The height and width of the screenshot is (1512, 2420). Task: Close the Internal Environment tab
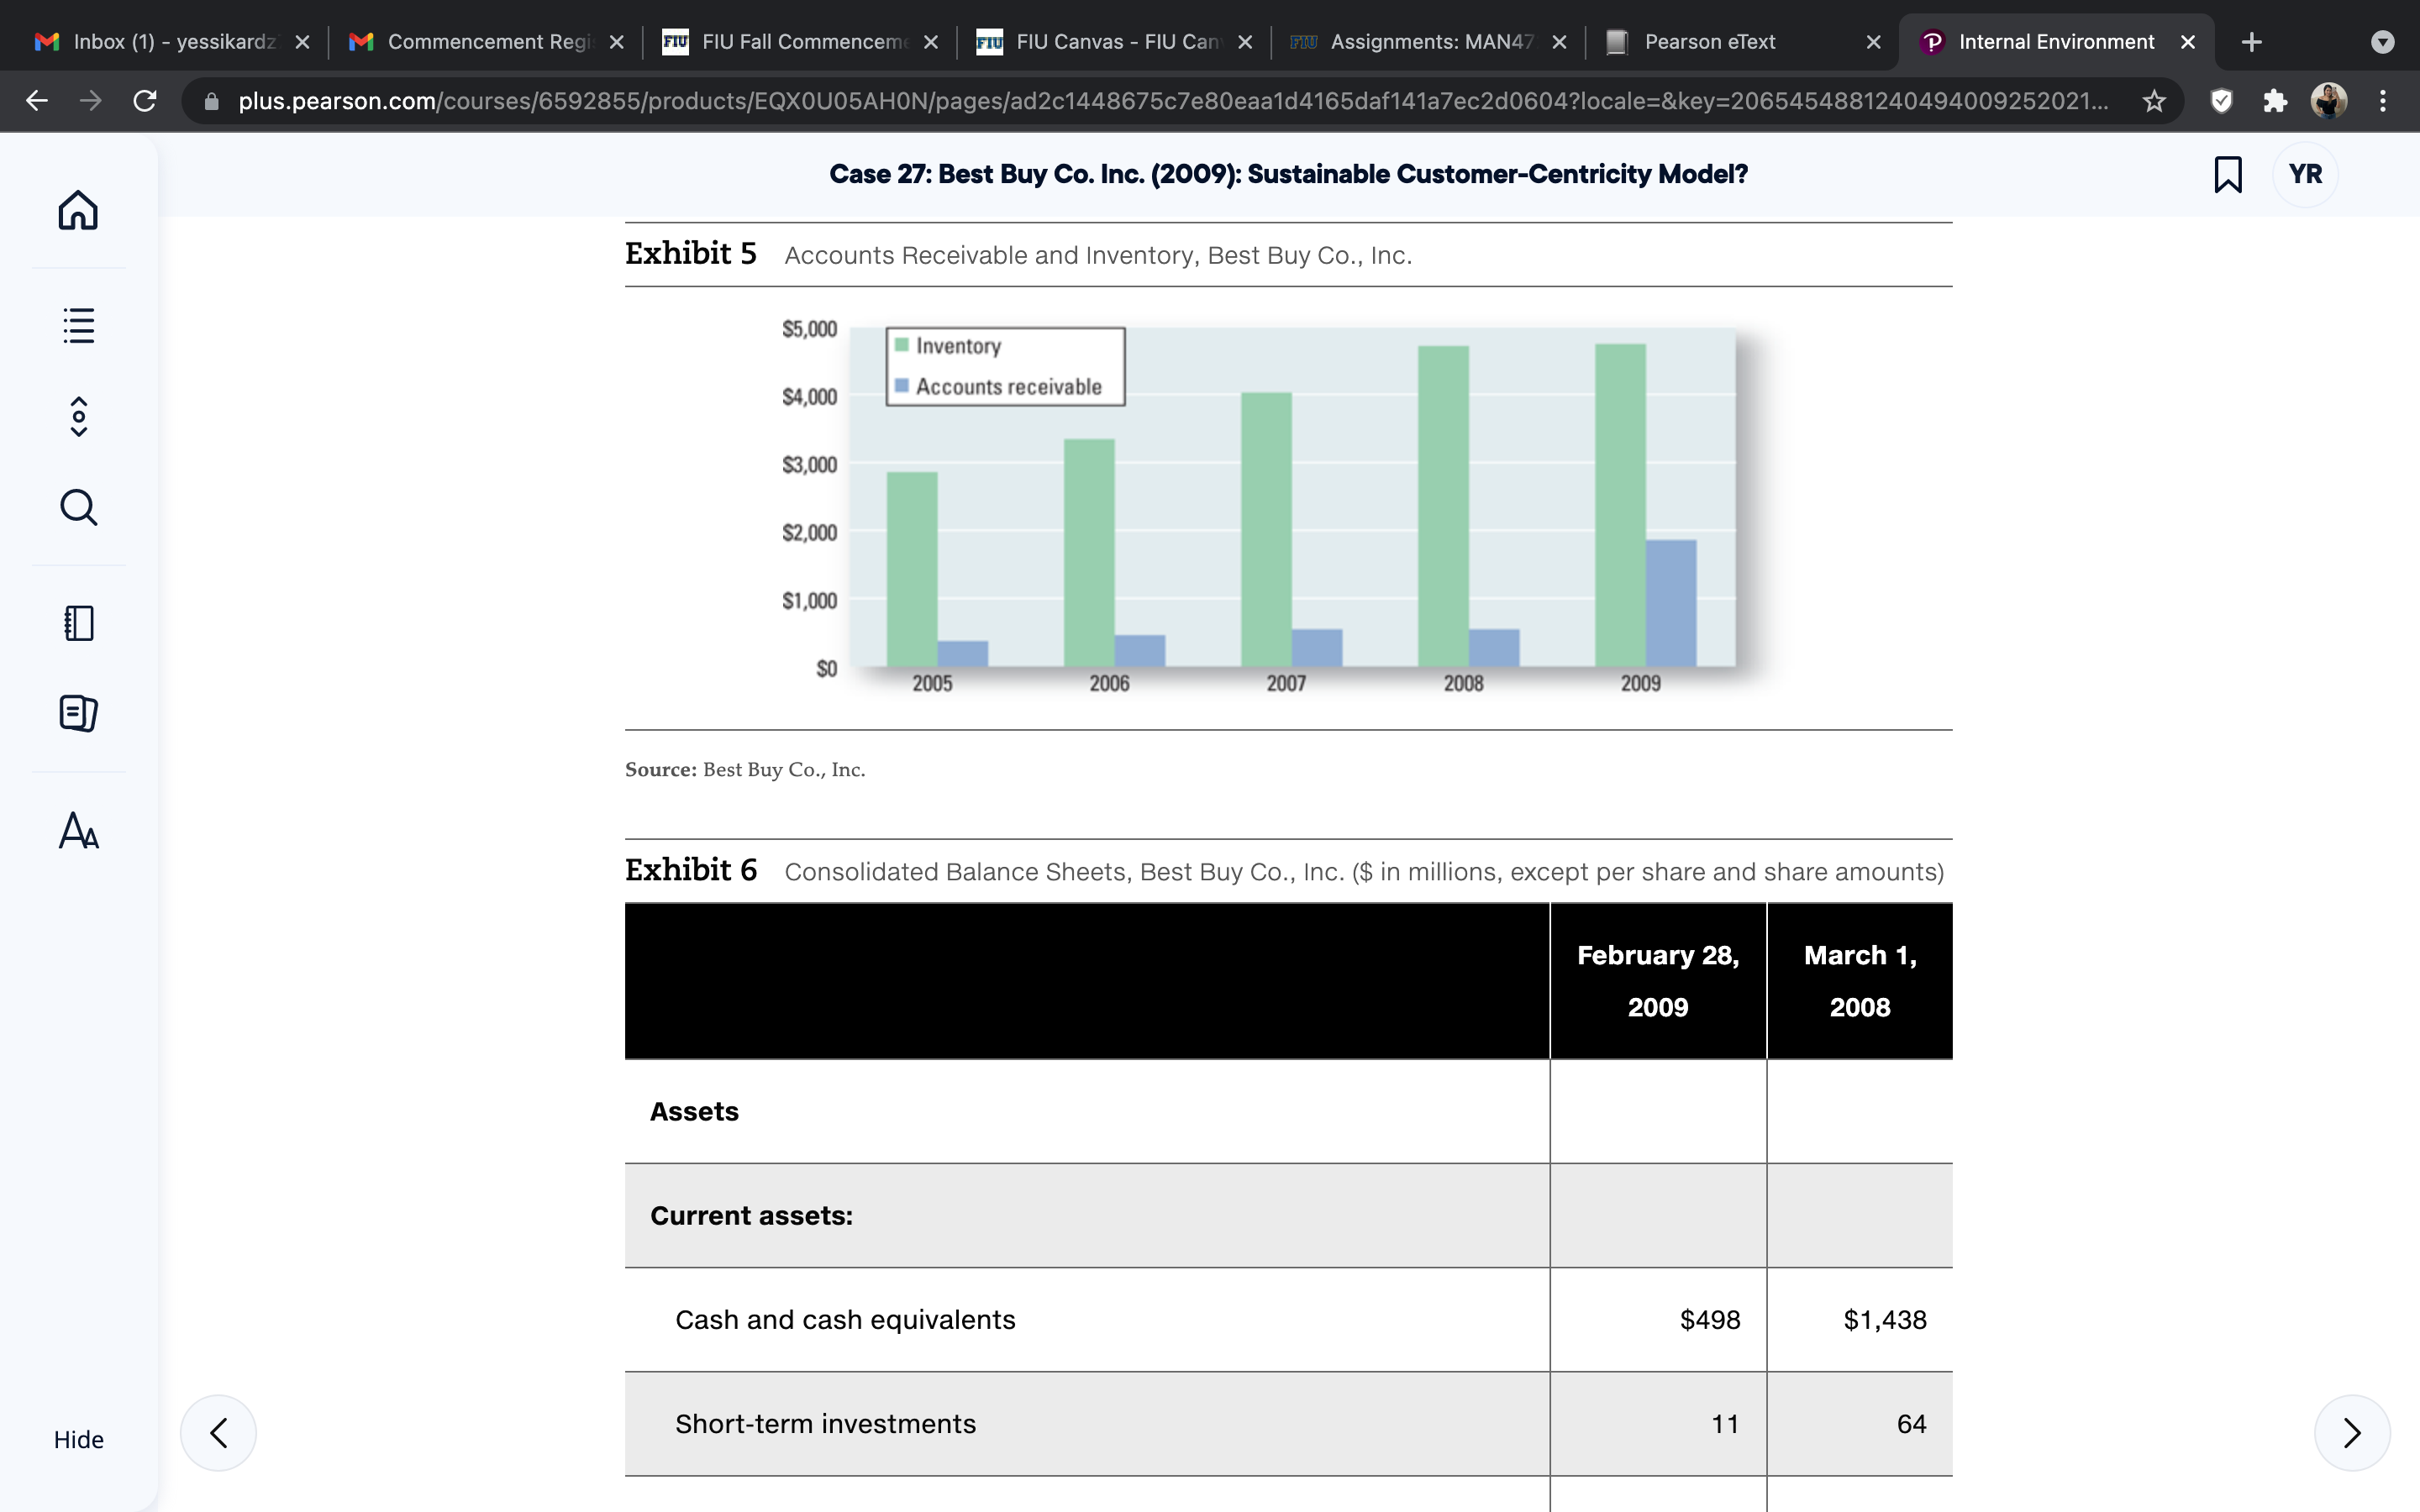click(2188, 42)
